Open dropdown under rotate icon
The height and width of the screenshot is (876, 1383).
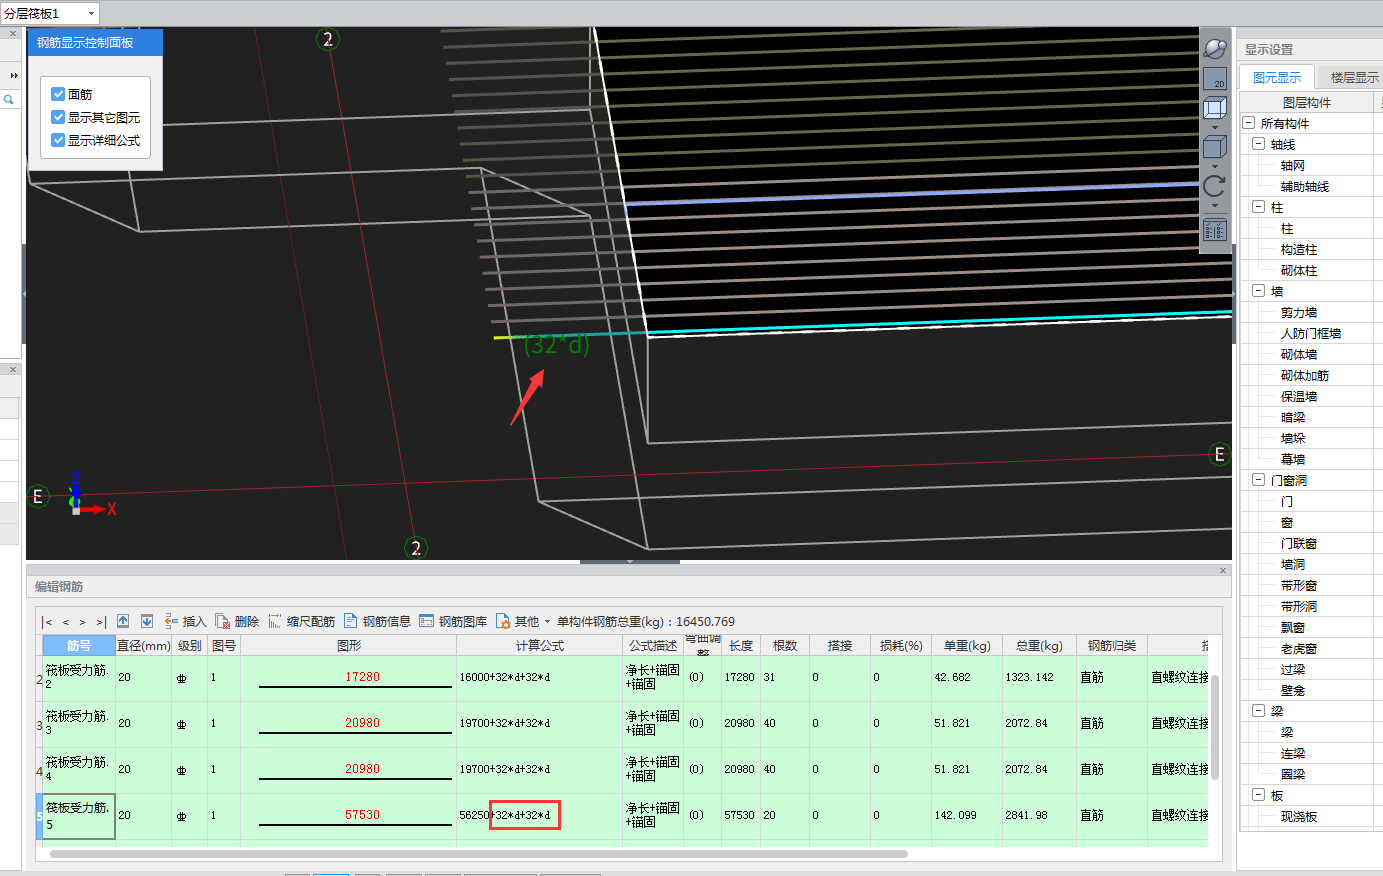pos(1215,206)
